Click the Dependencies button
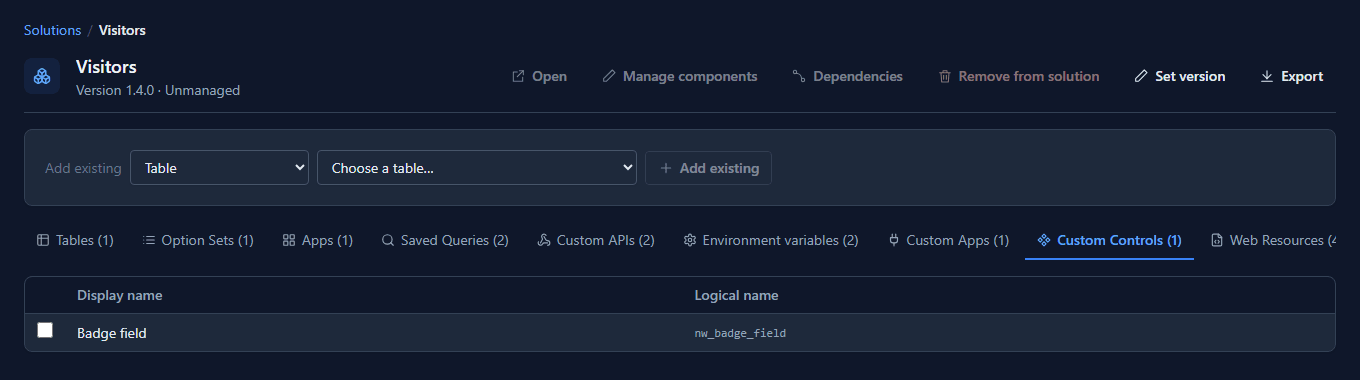 [x=847, y=76]
